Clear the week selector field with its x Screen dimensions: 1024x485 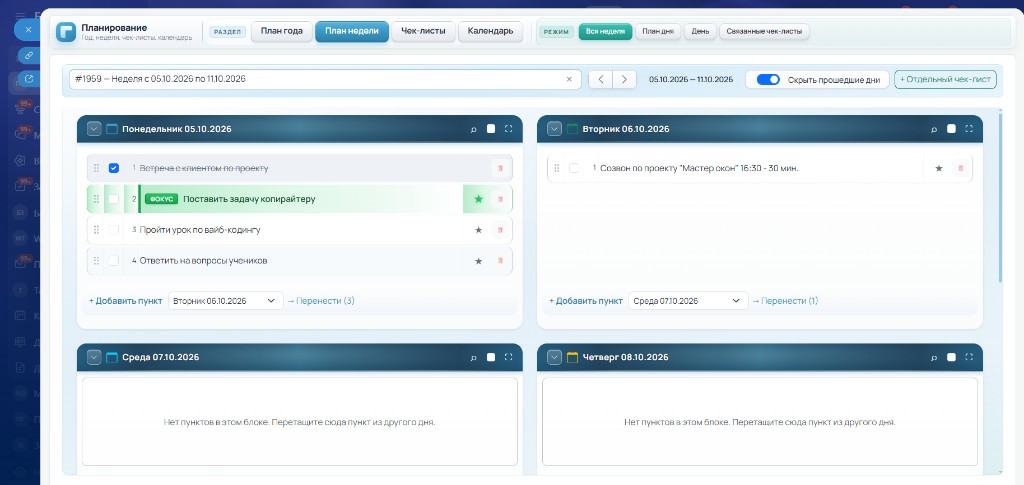coord(569,79)
